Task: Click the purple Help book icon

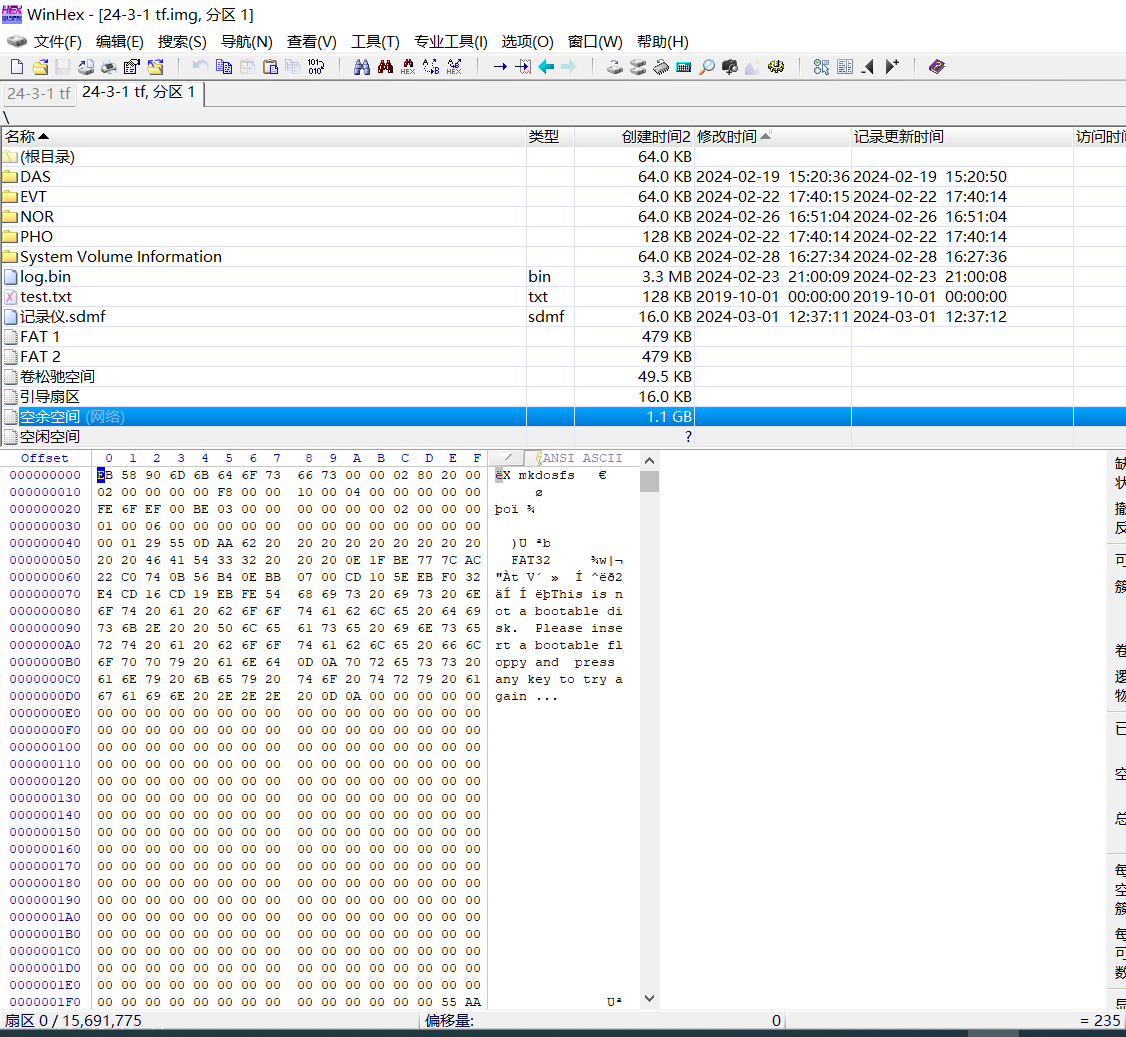Action: [x=936, y=67]
